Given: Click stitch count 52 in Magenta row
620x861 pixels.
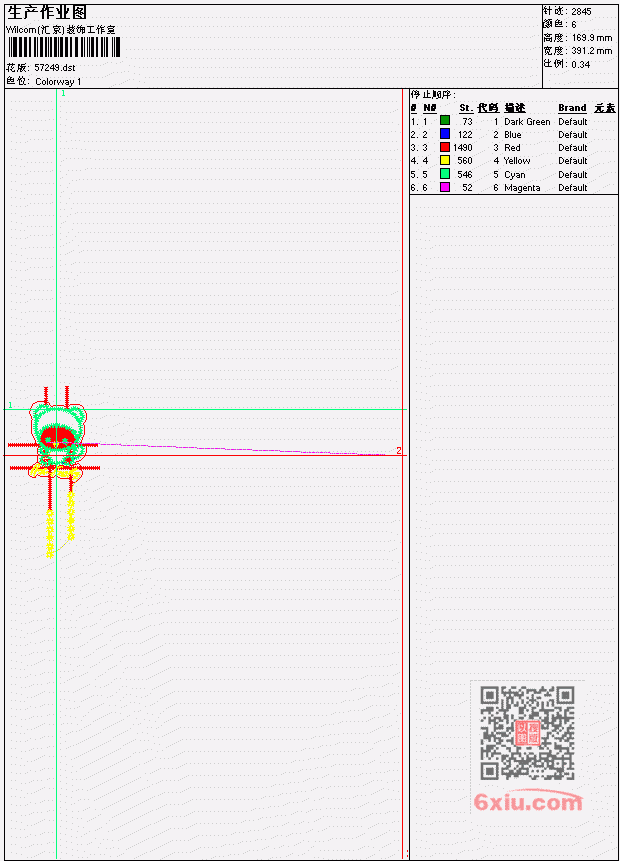Looking at the screenshot, I should pyautogui.click(x=467, y=188).
